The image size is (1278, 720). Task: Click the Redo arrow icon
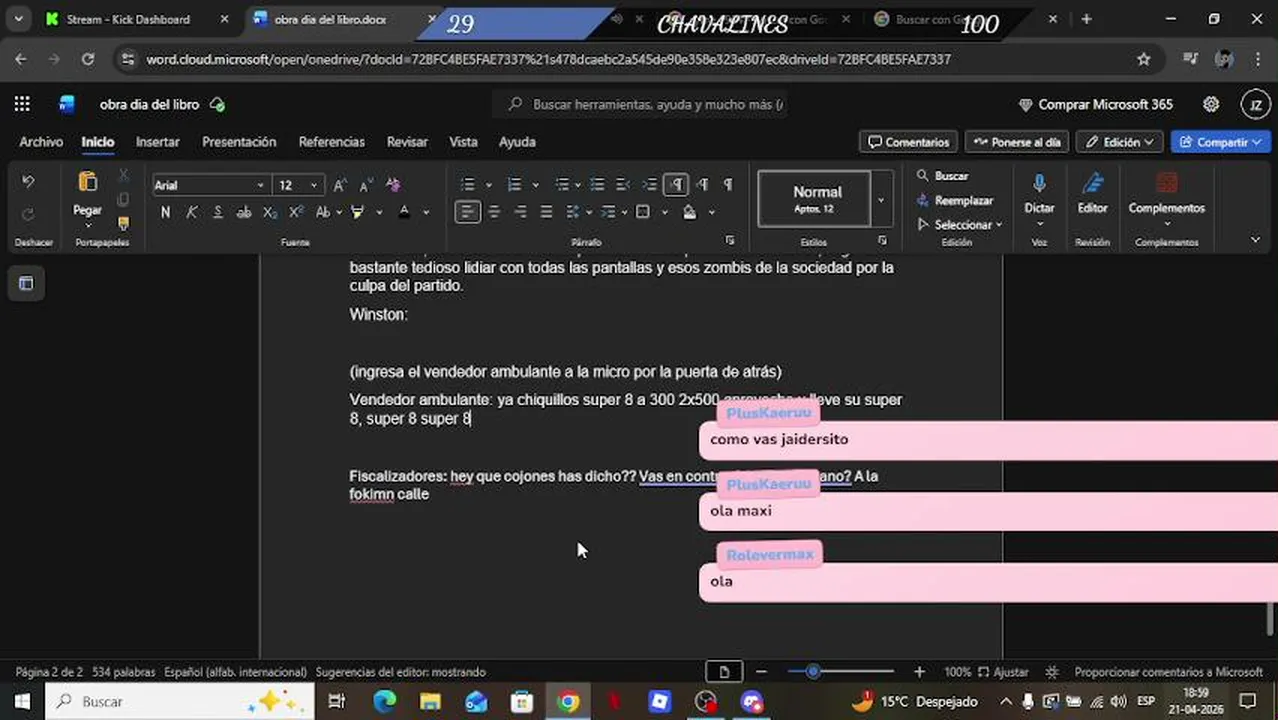[x=28, y=214]
